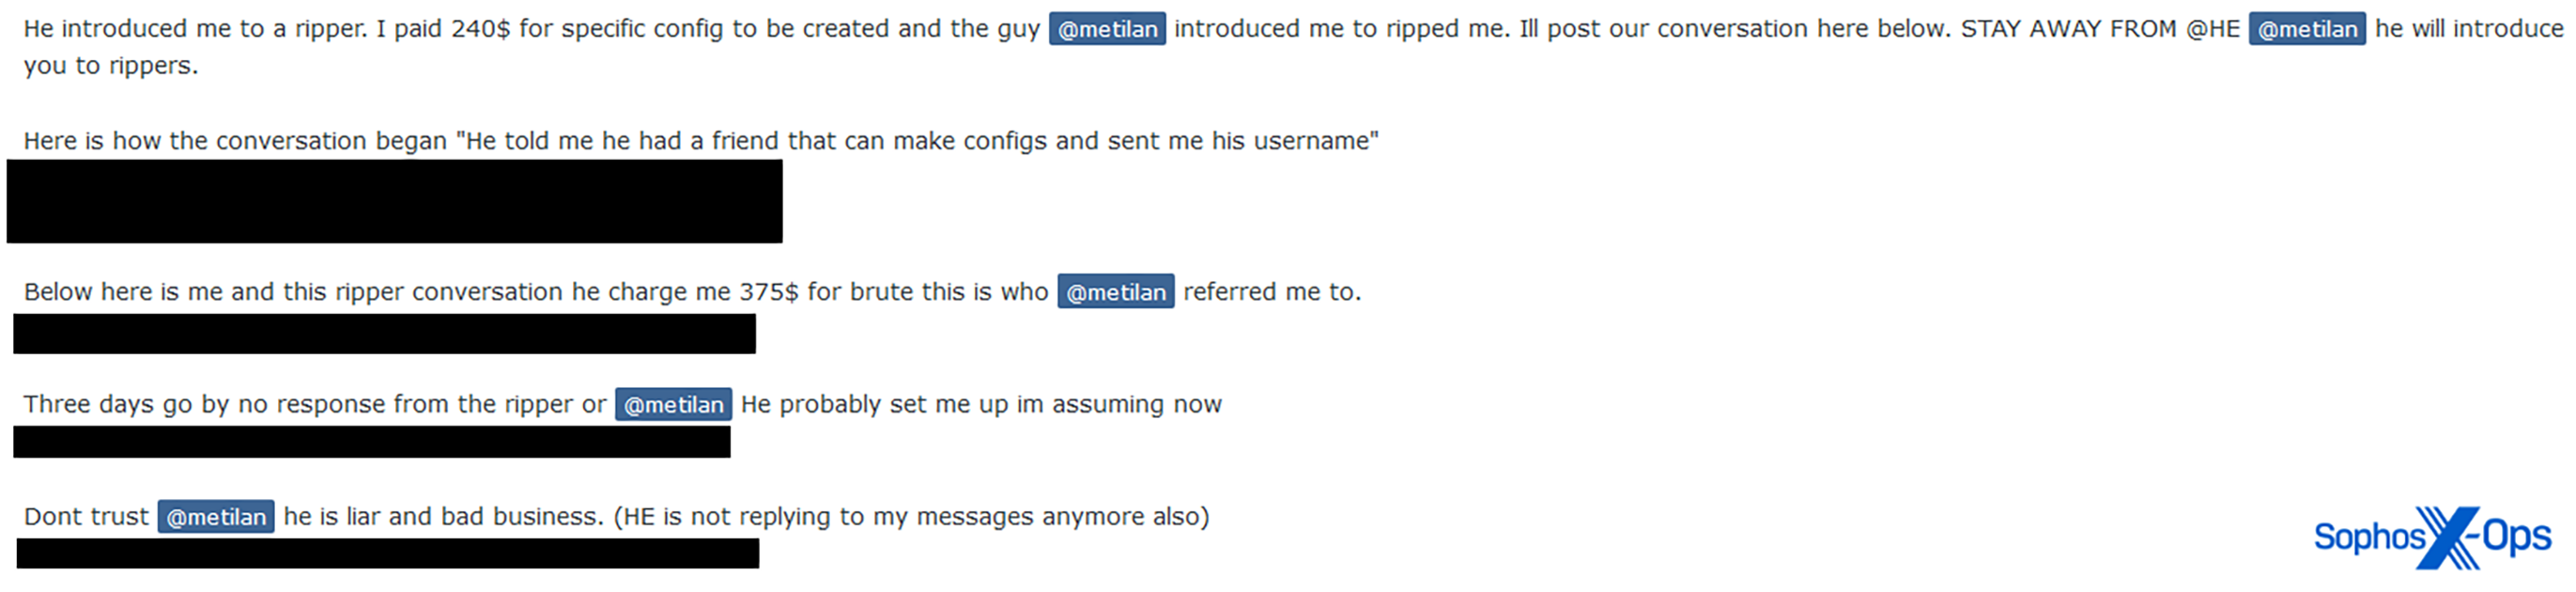Click the @metilan mention after "the guy"
2576x592 pixels.
[1106, 29]
